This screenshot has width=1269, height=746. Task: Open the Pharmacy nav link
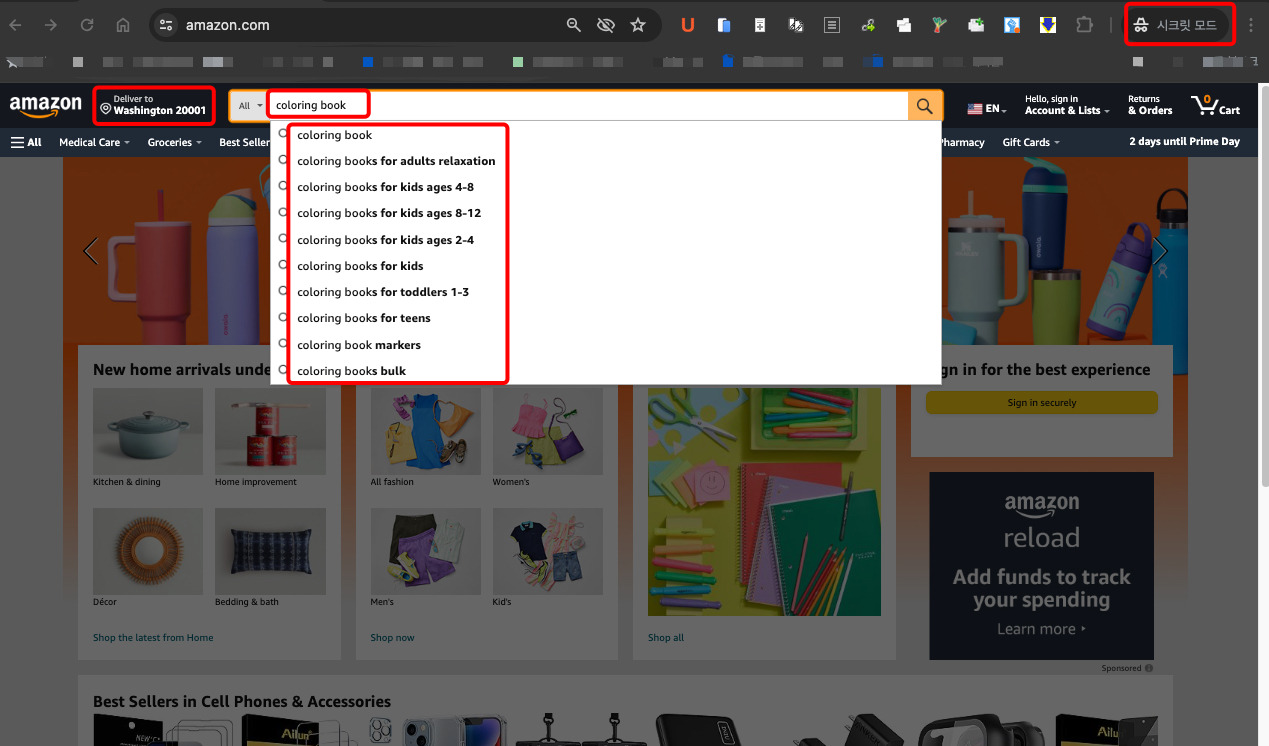pos(963,142)
